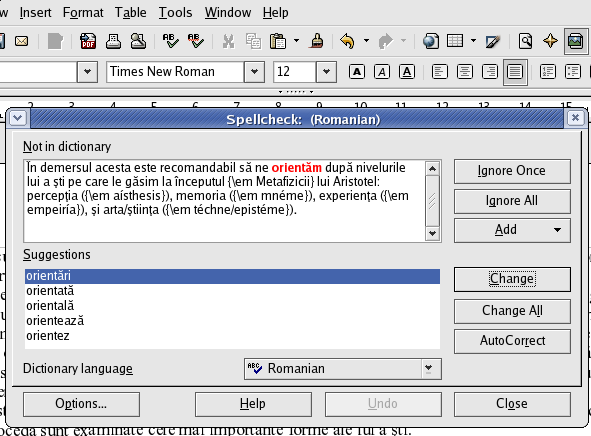This screenshot has width=591, height=436.
Task: Open the Dictionary language Romanian dropdown
Action: click(343, 369)
